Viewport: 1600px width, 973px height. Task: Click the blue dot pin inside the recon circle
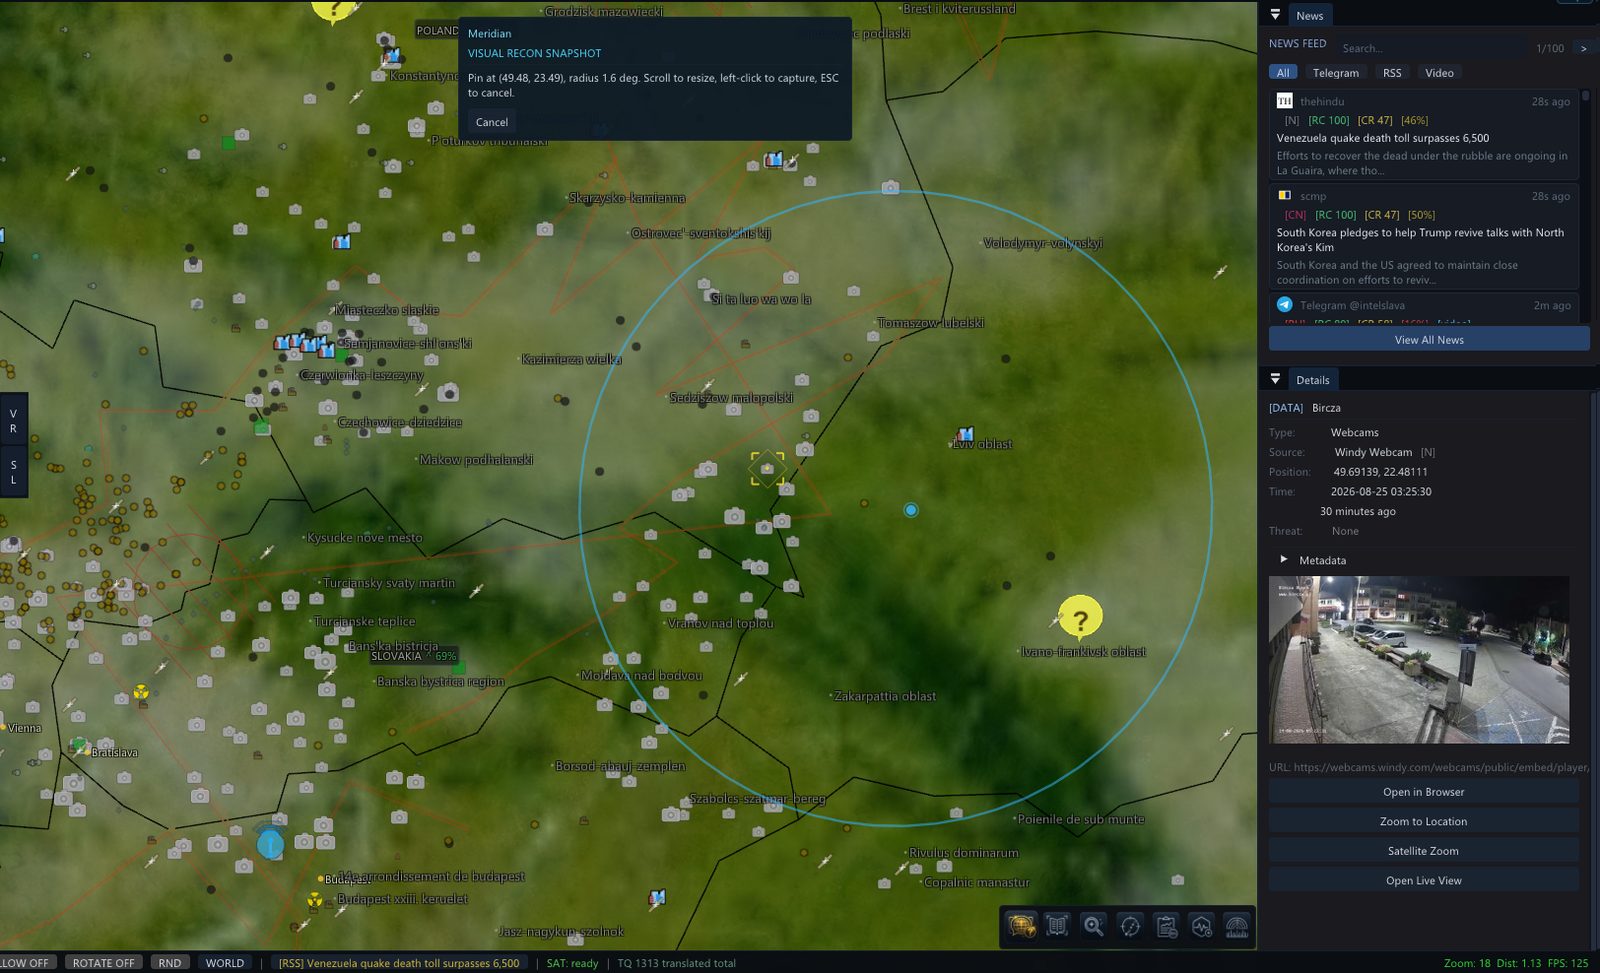(911, 510)
